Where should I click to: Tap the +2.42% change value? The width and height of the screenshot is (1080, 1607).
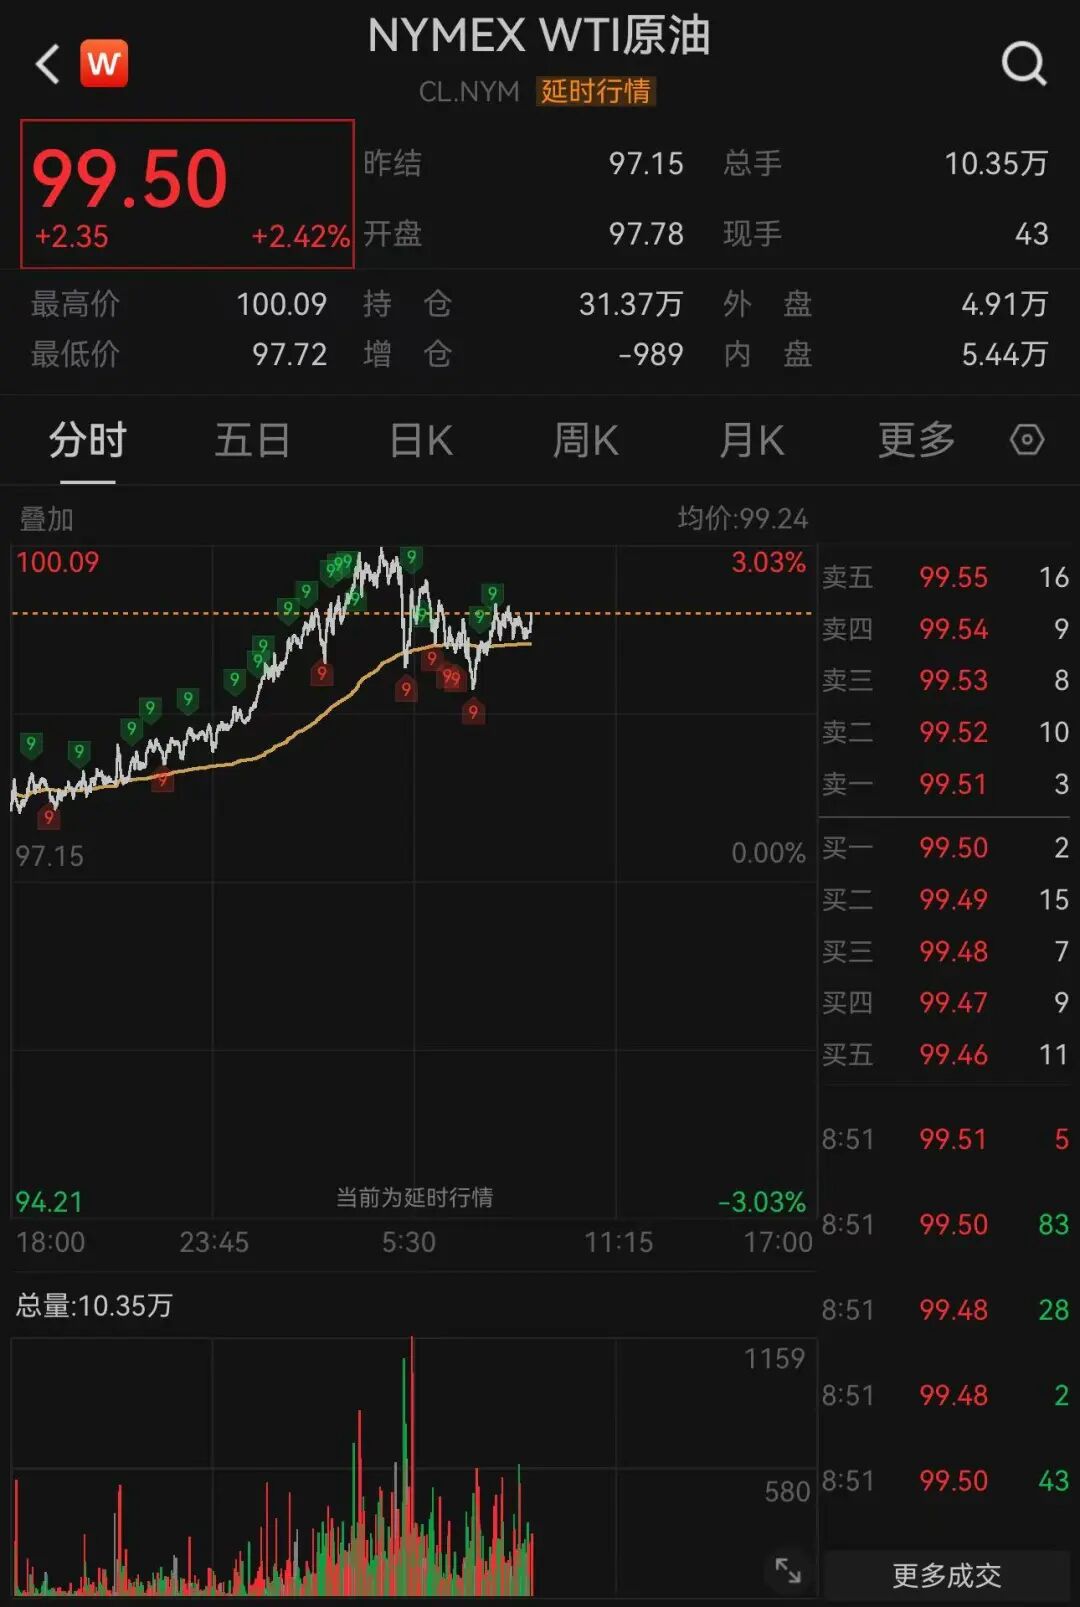click(x=300, y=237)
